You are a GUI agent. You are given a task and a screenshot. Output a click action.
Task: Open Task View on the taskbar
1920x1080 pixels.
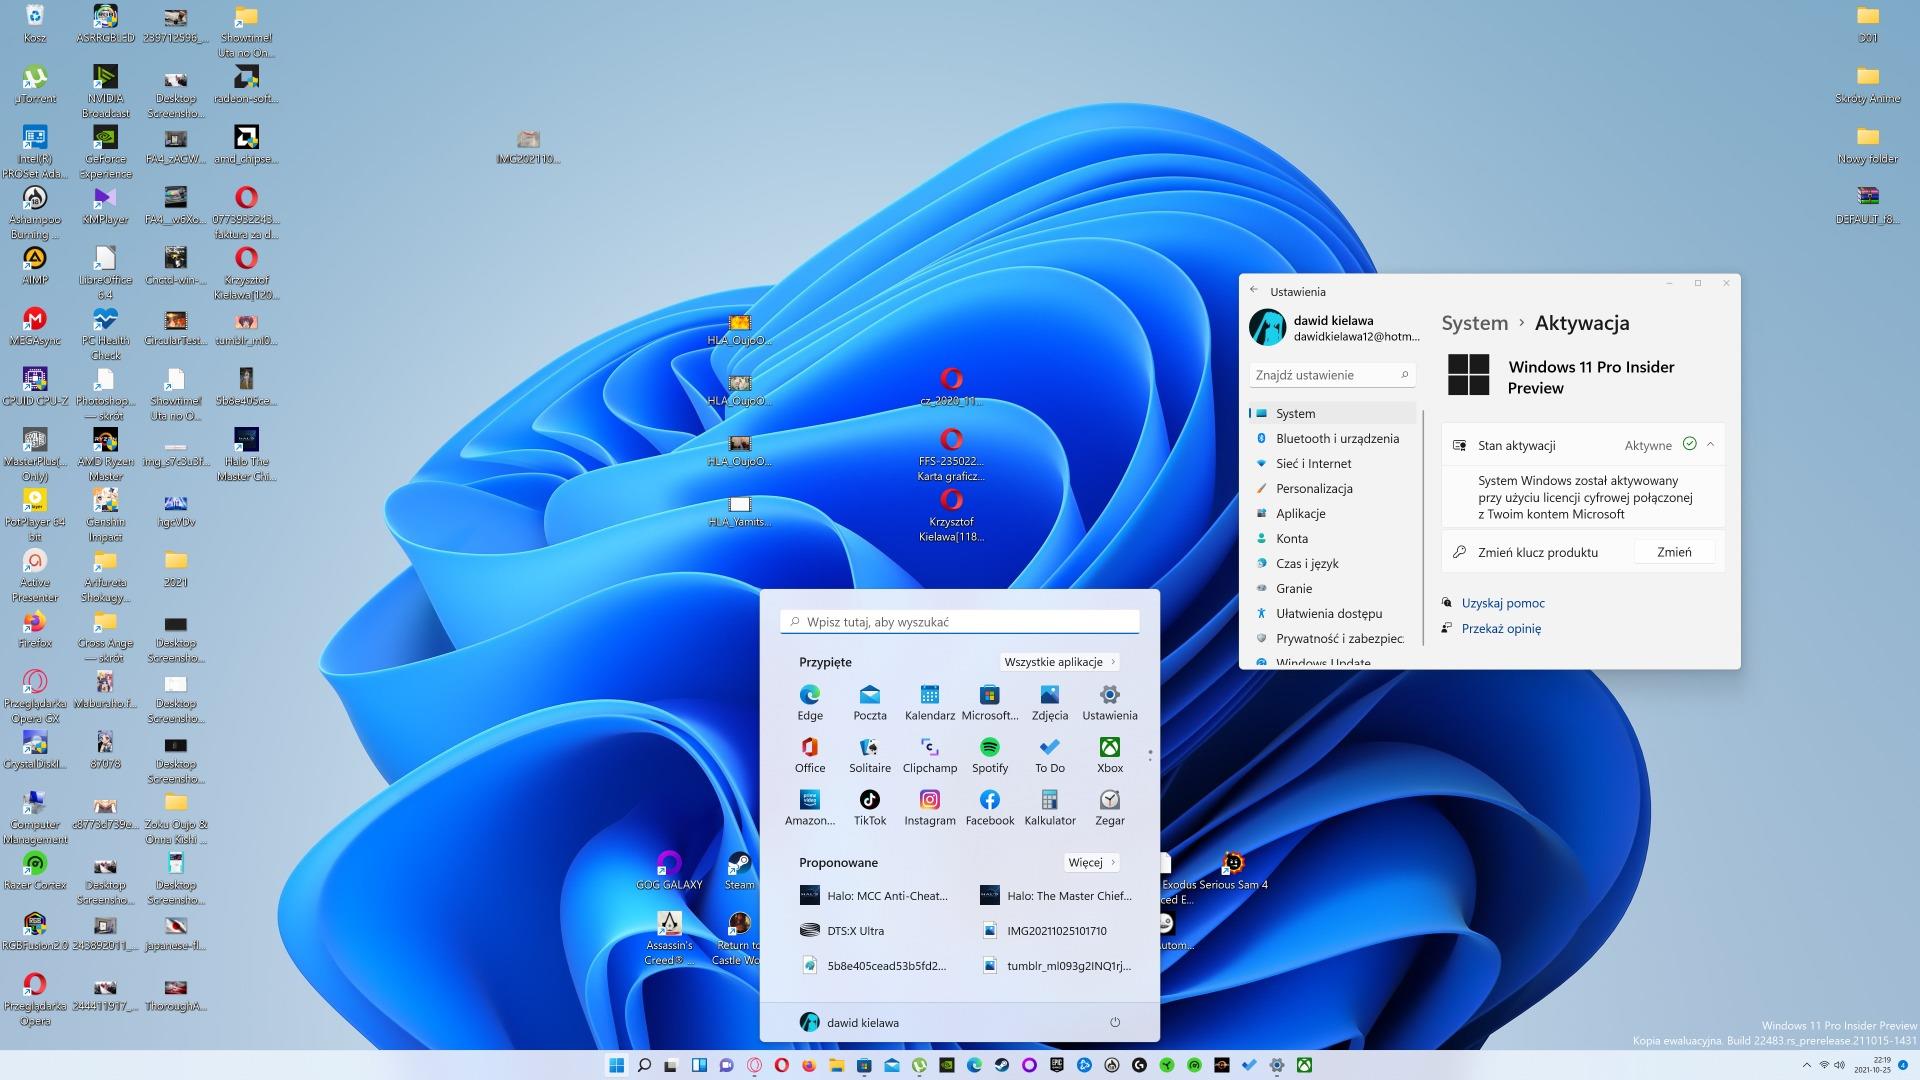point(671,1065)
